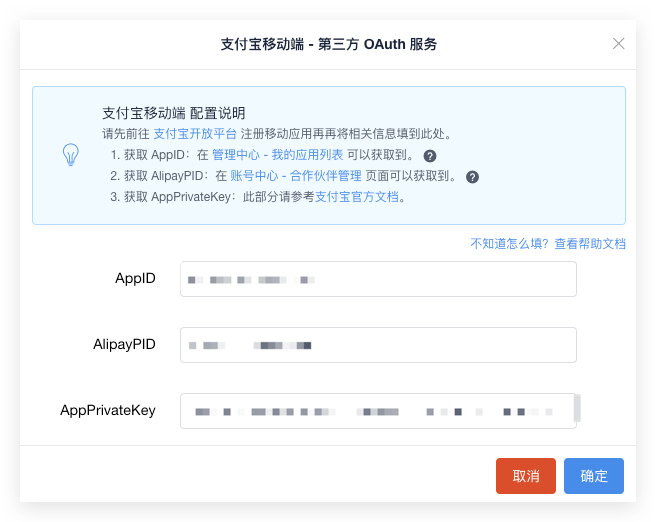The width and height of the screenshot is (656, 522).
Task: Click the blue 确定 button
Action: [x=594, y=476]
